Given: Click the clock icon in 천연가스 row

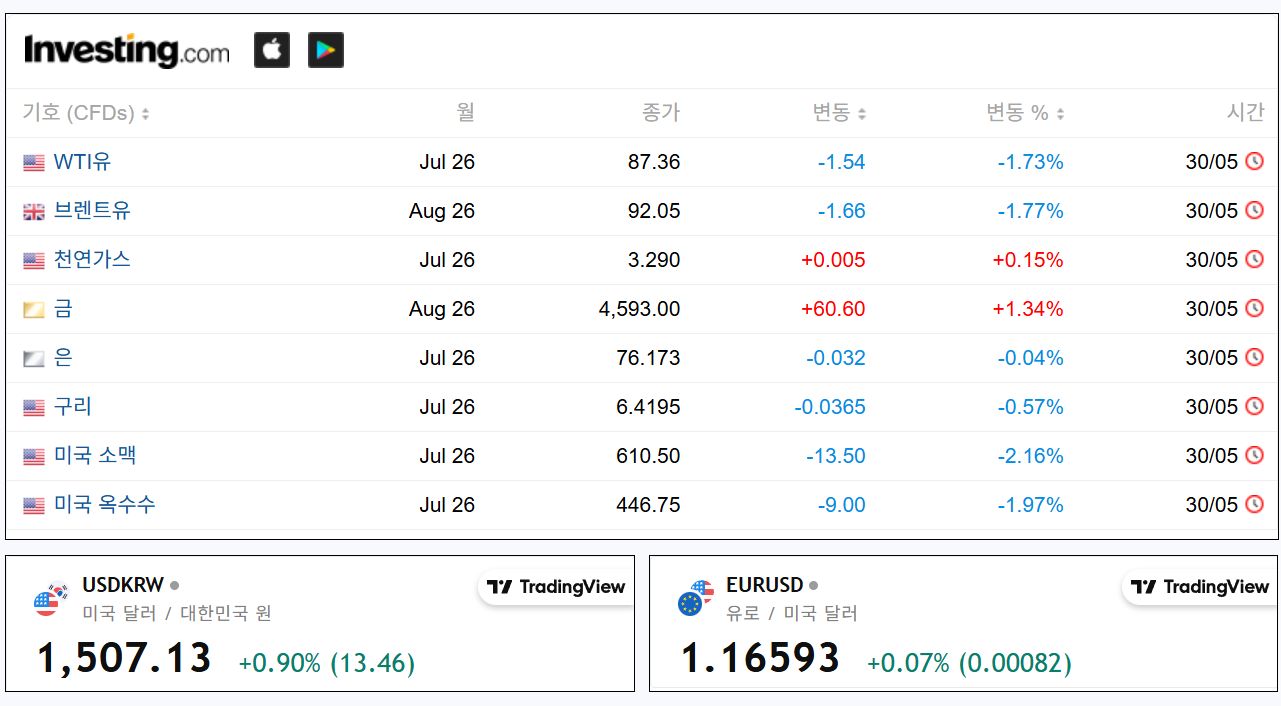Looking at the screenshot, I should (x=1254, y=259).
